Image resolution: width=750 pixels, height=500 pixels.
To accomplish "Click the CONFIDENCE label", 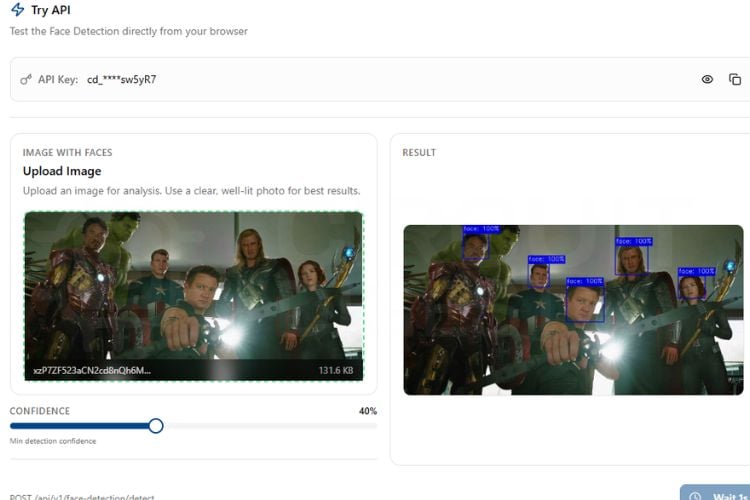I will 40,411.
